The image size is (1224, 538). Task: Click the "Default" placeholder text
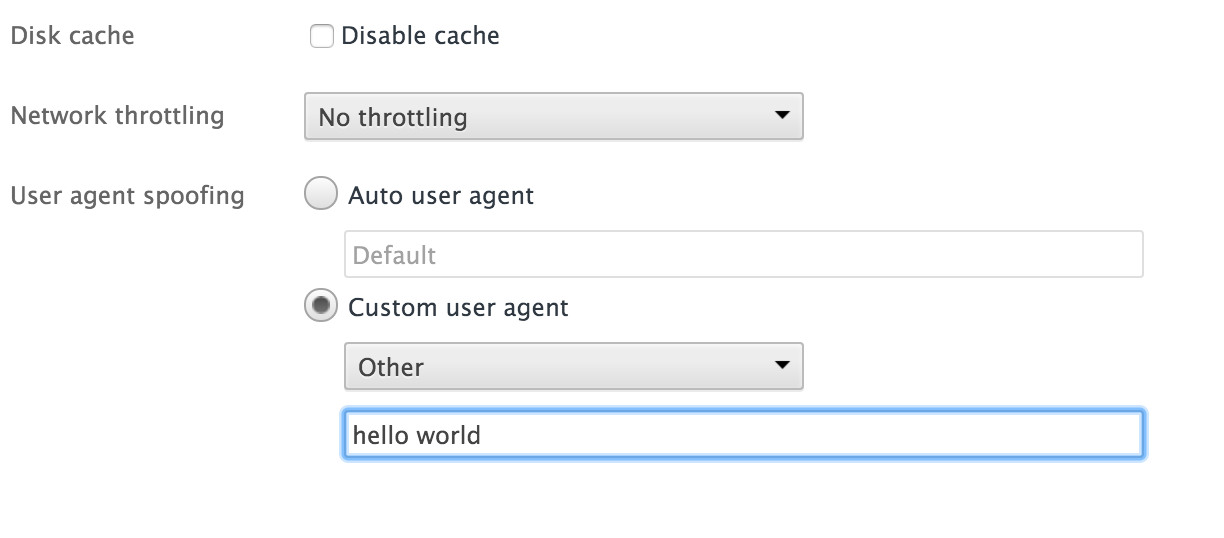pos(394,255)
